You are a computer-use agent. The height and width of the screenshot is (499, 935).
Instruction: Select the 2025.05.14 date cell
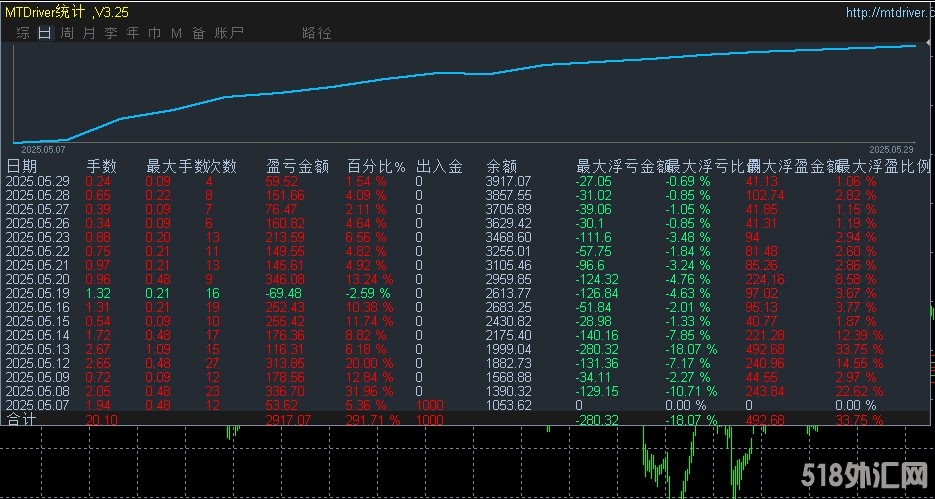click(37, 336)
